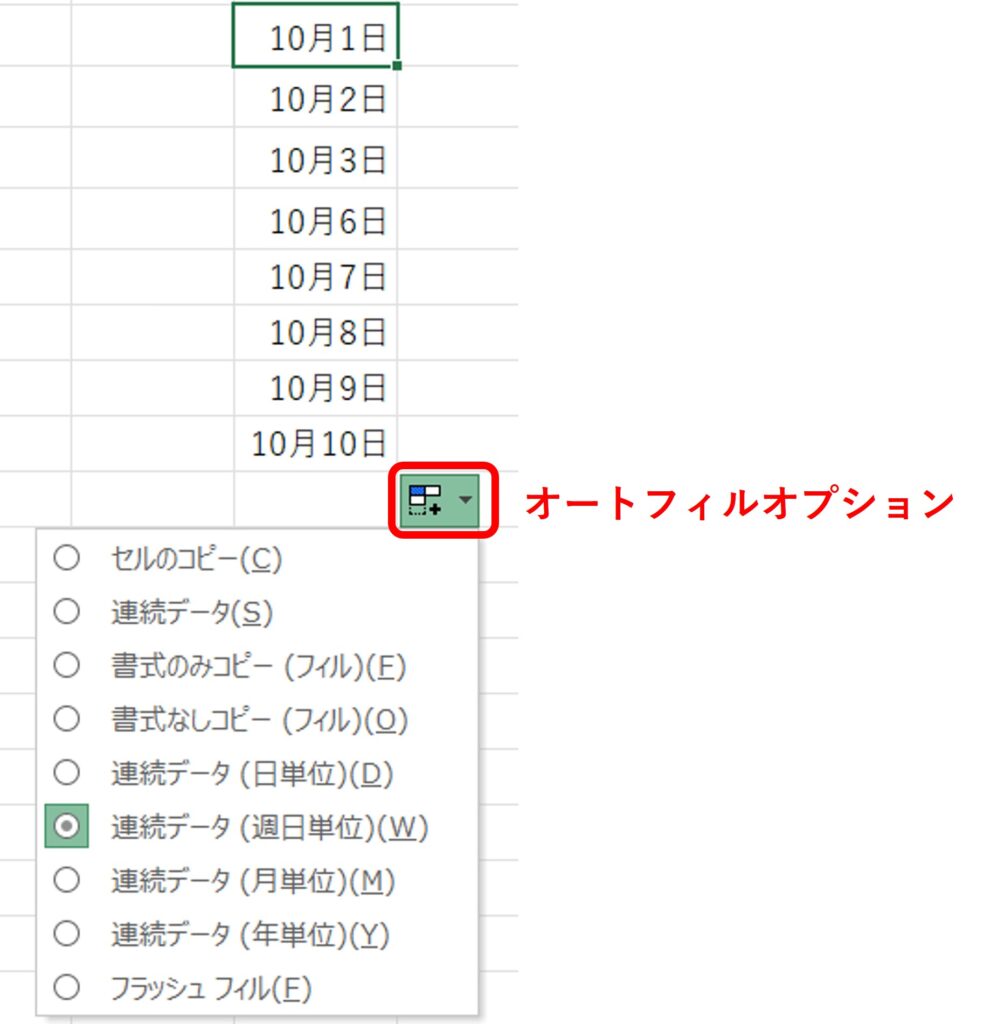Click the cell showing 10月2日
991x1024 pixels.
[316, 99]
